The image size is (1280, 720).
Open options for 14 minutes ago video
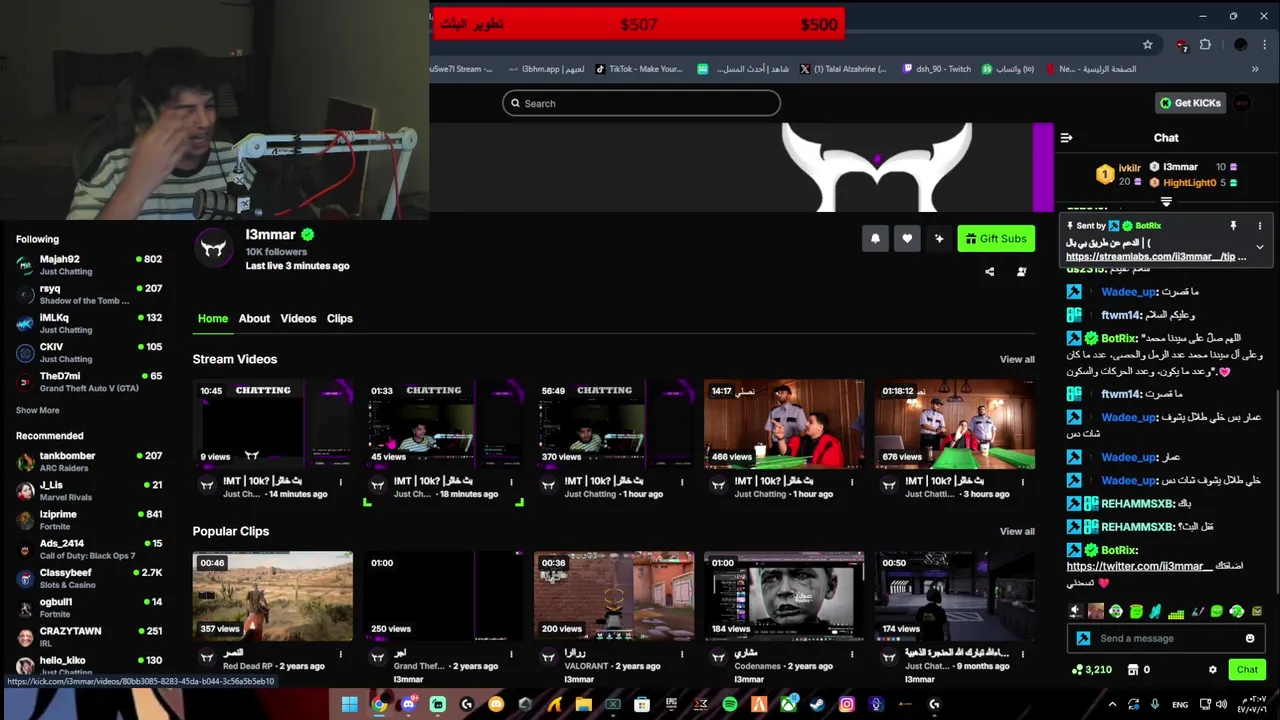pyautogui.click(x=341, y=482)
